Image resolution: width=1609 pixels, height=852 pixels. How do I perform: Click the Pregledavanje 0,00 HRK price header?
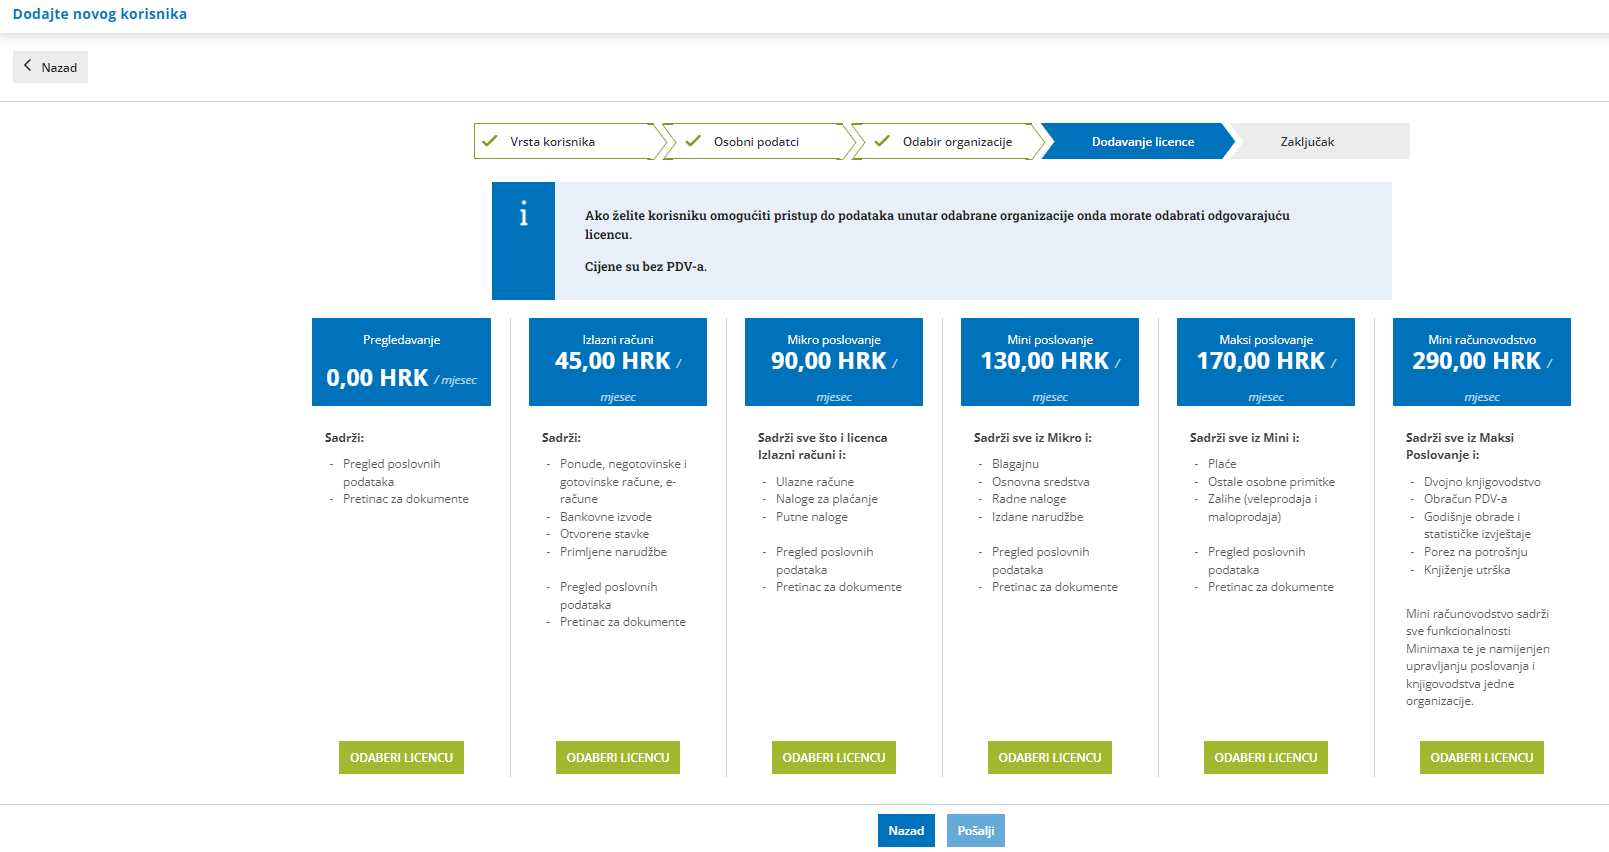401,362
